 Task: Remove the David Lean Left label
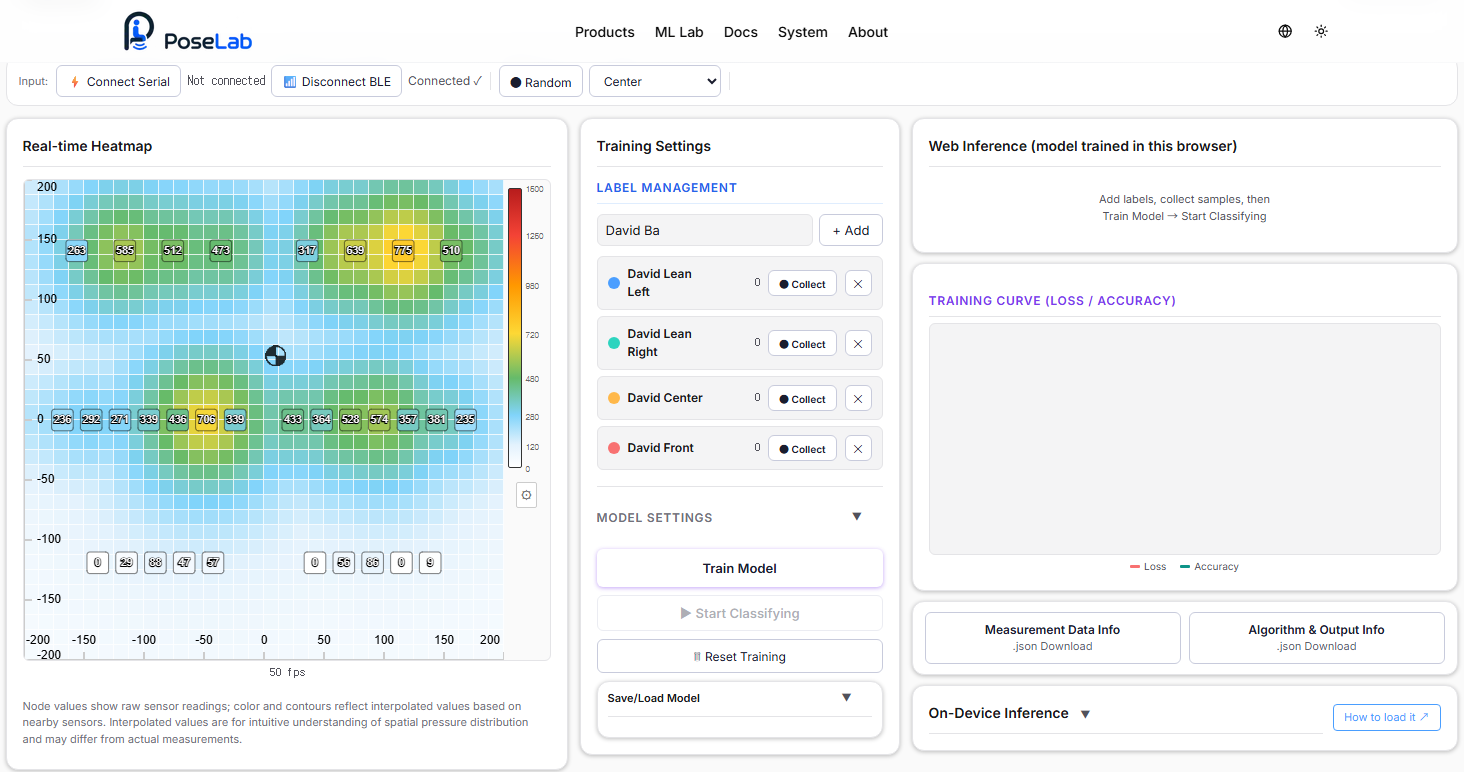pos(858,284)
